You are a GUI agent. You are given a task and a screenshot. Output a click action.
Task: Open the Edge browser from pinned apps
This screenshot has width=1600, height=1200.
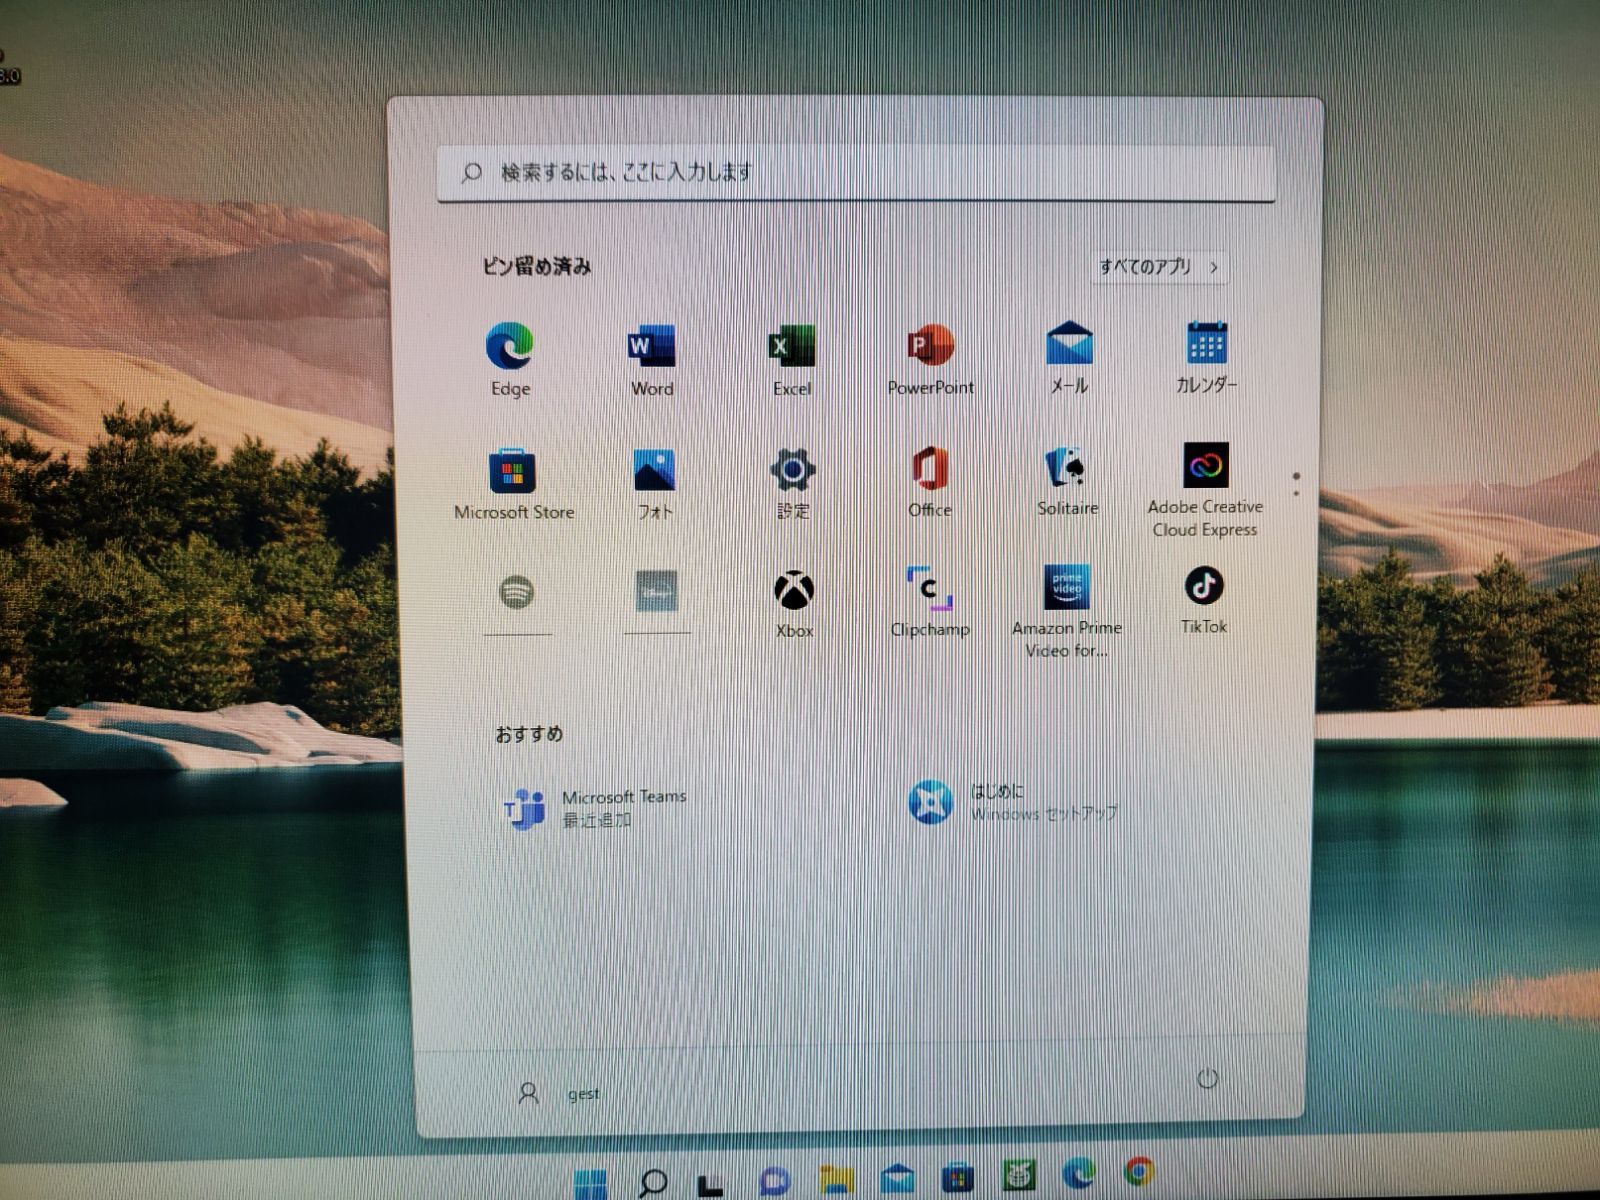click(510, 358)
